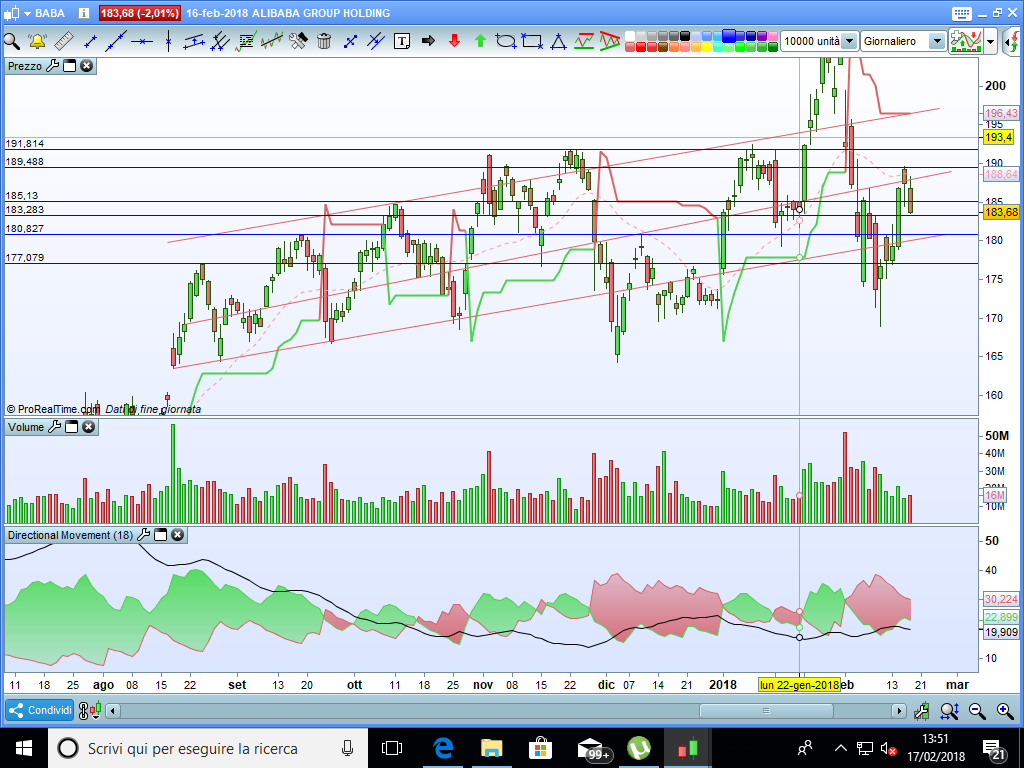Pick the white color swatch
Image resolution: width=1024 pixels, height=768 pixels.
coord(630,36)
